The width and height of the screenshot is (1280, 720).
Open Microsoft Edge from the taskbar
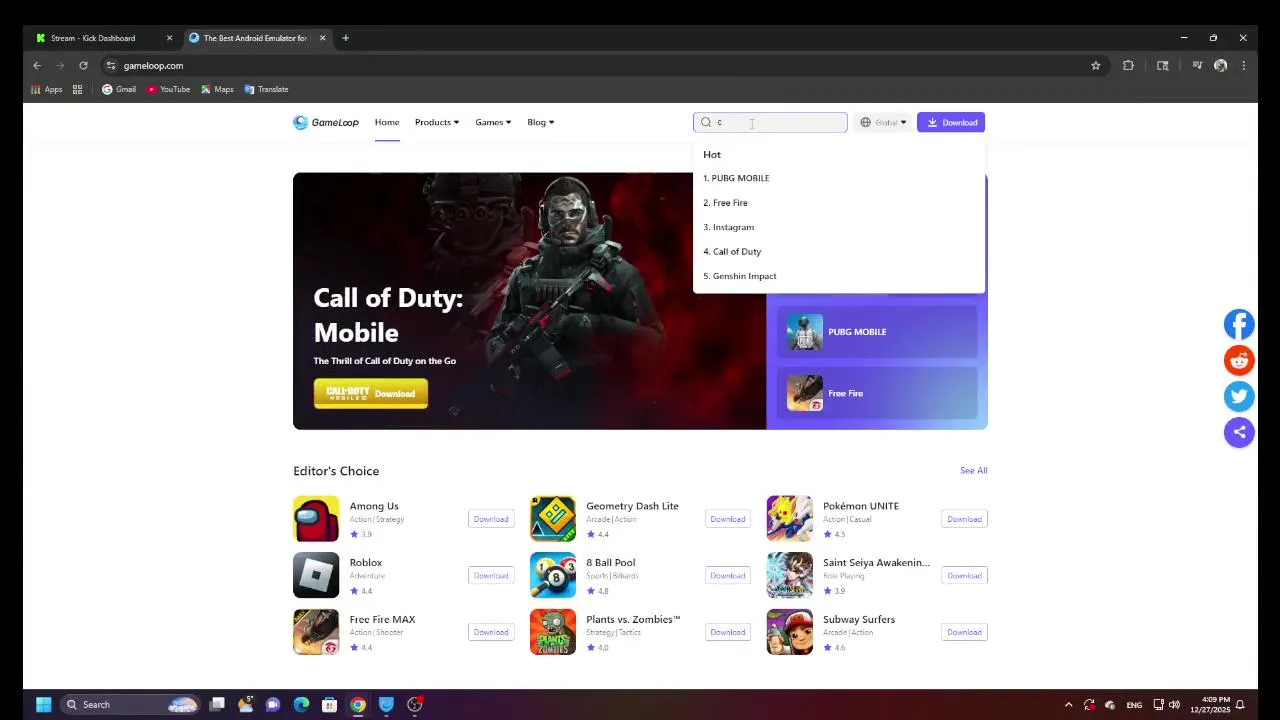click(x=301, y=705)
